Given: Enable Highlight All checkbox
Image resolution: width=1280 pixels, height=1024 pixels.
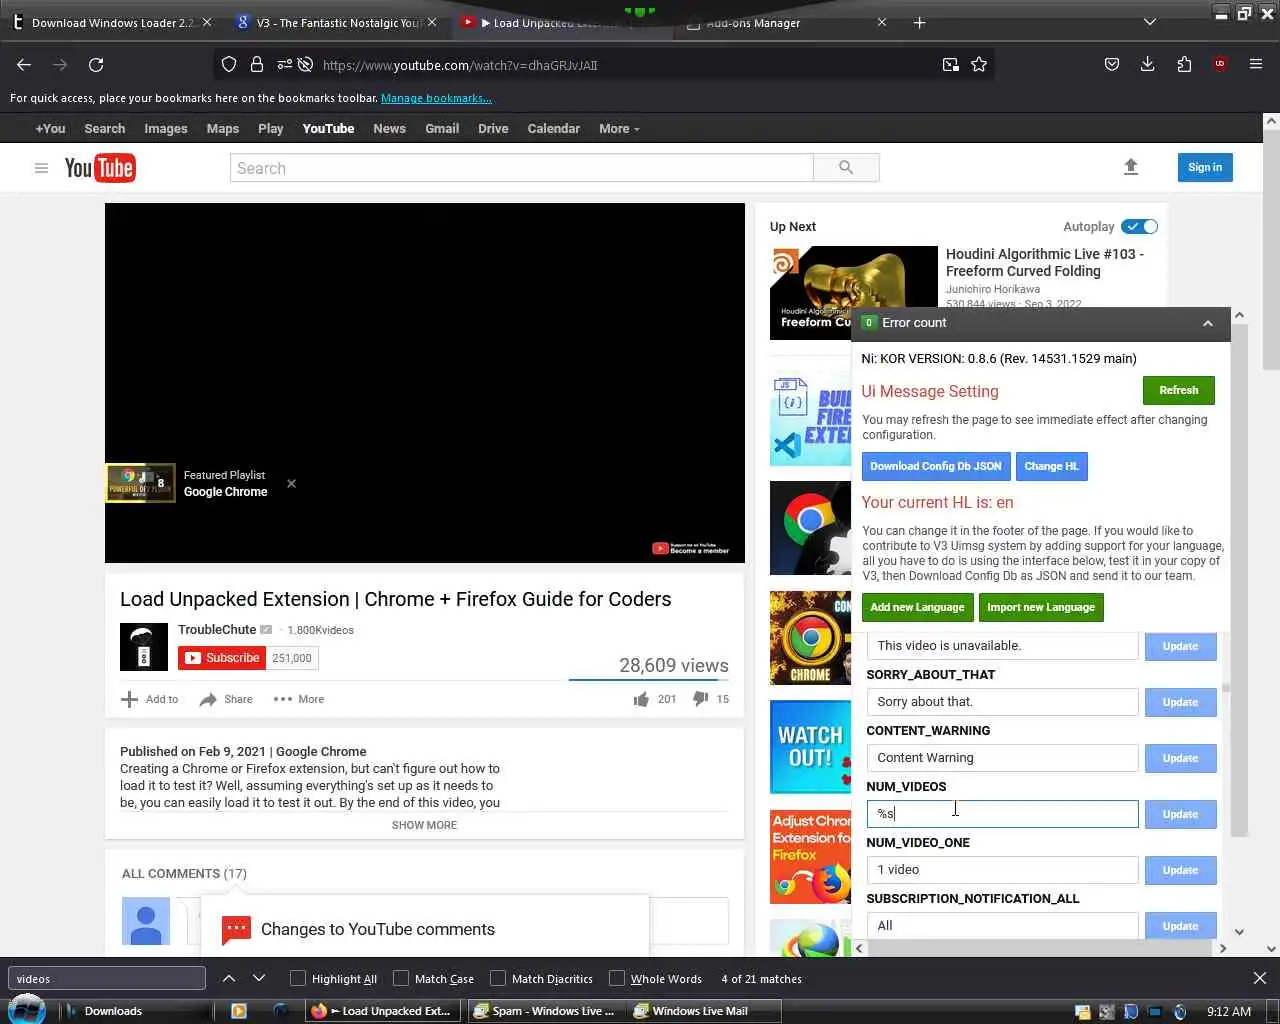Looking at the screenshot, I should (x=297, y=978).
